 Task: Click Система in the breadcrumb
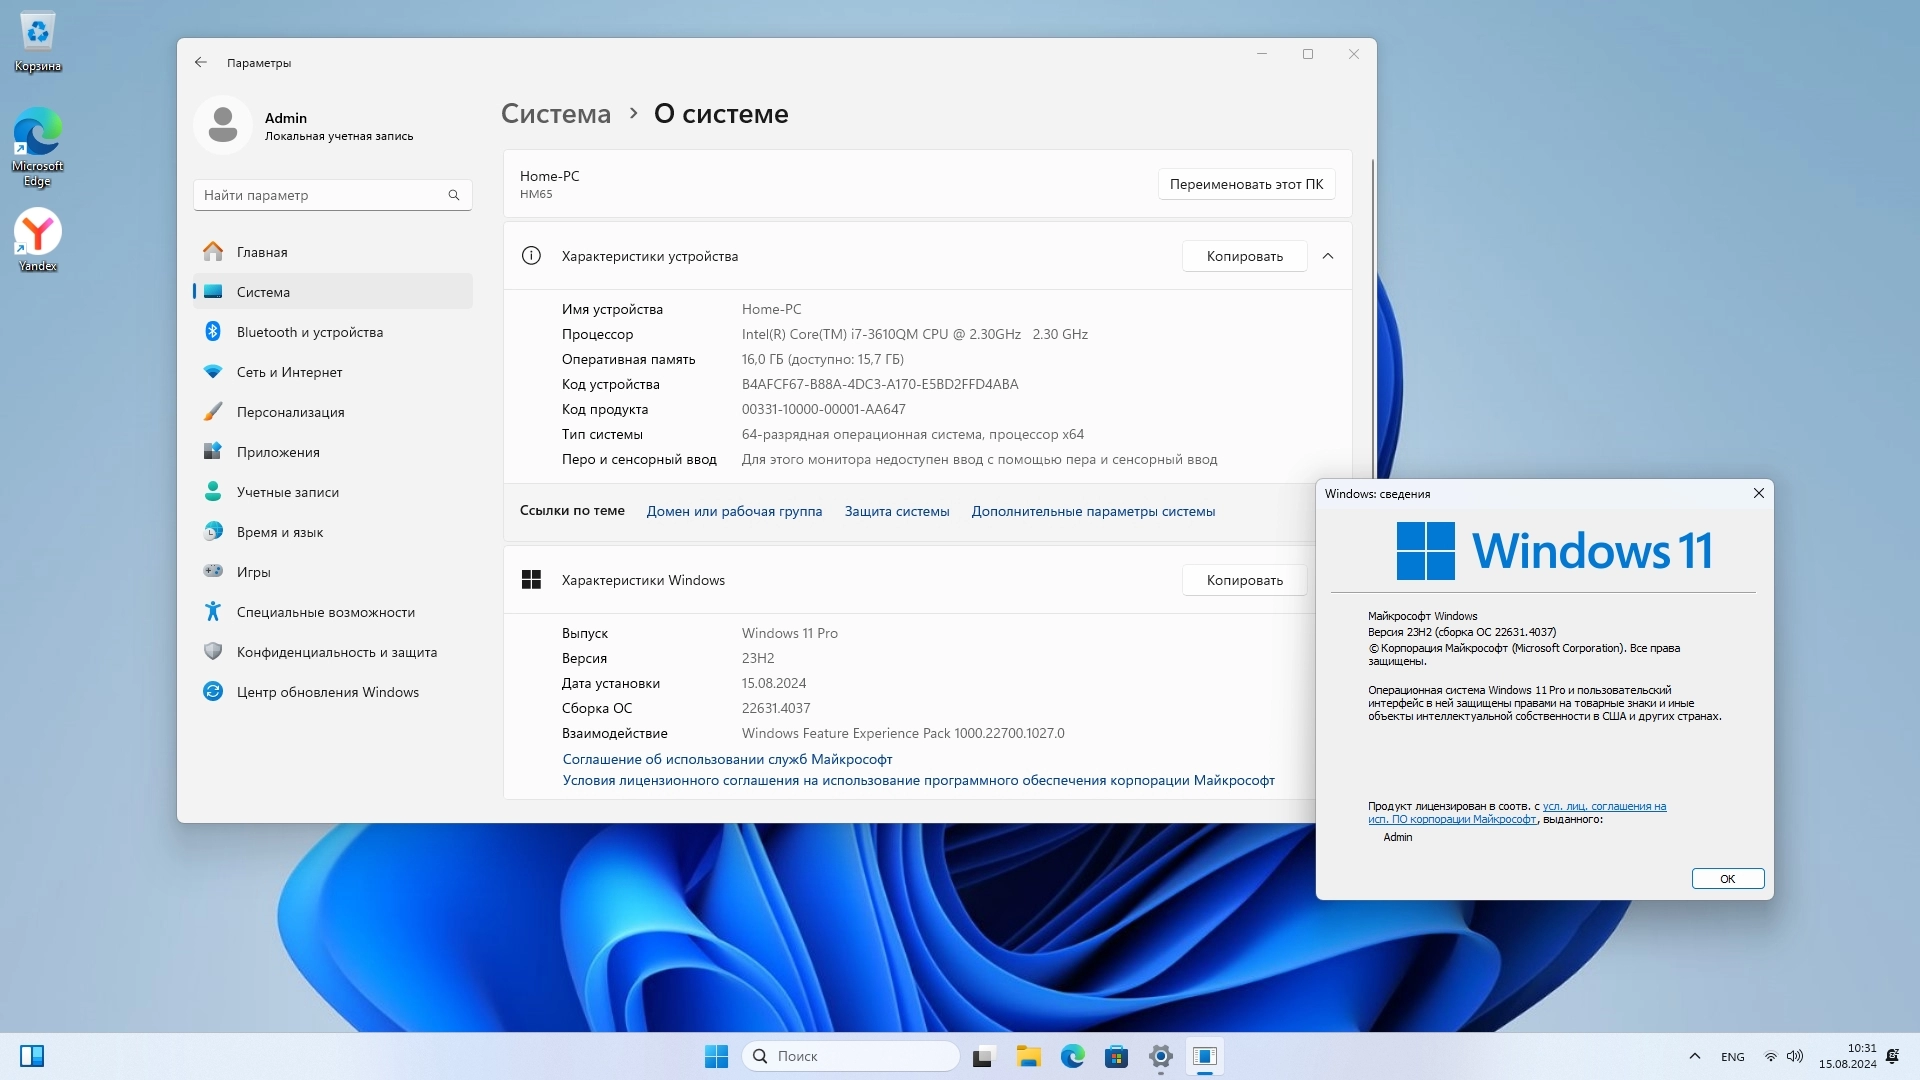click(555, 114)
